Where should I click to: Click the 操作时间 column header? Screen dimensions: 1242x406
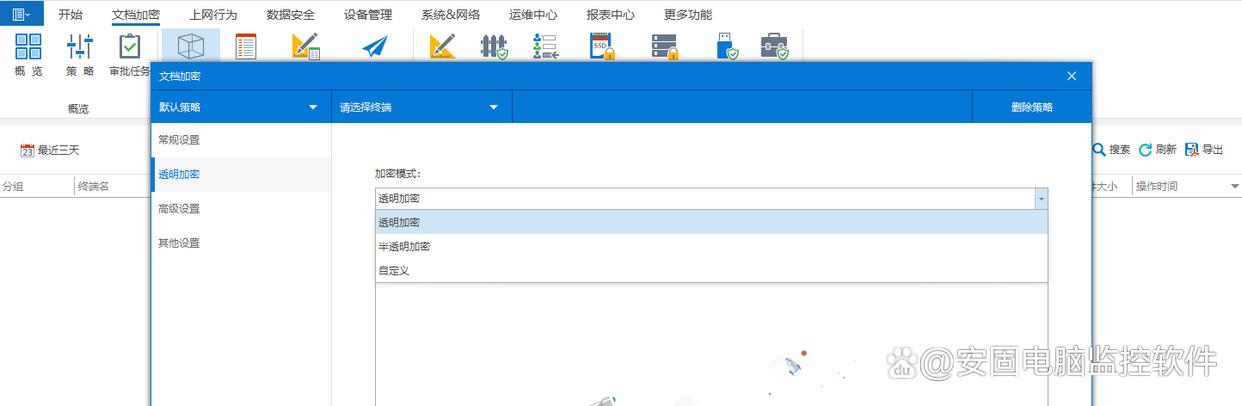tap(1186, 186)
